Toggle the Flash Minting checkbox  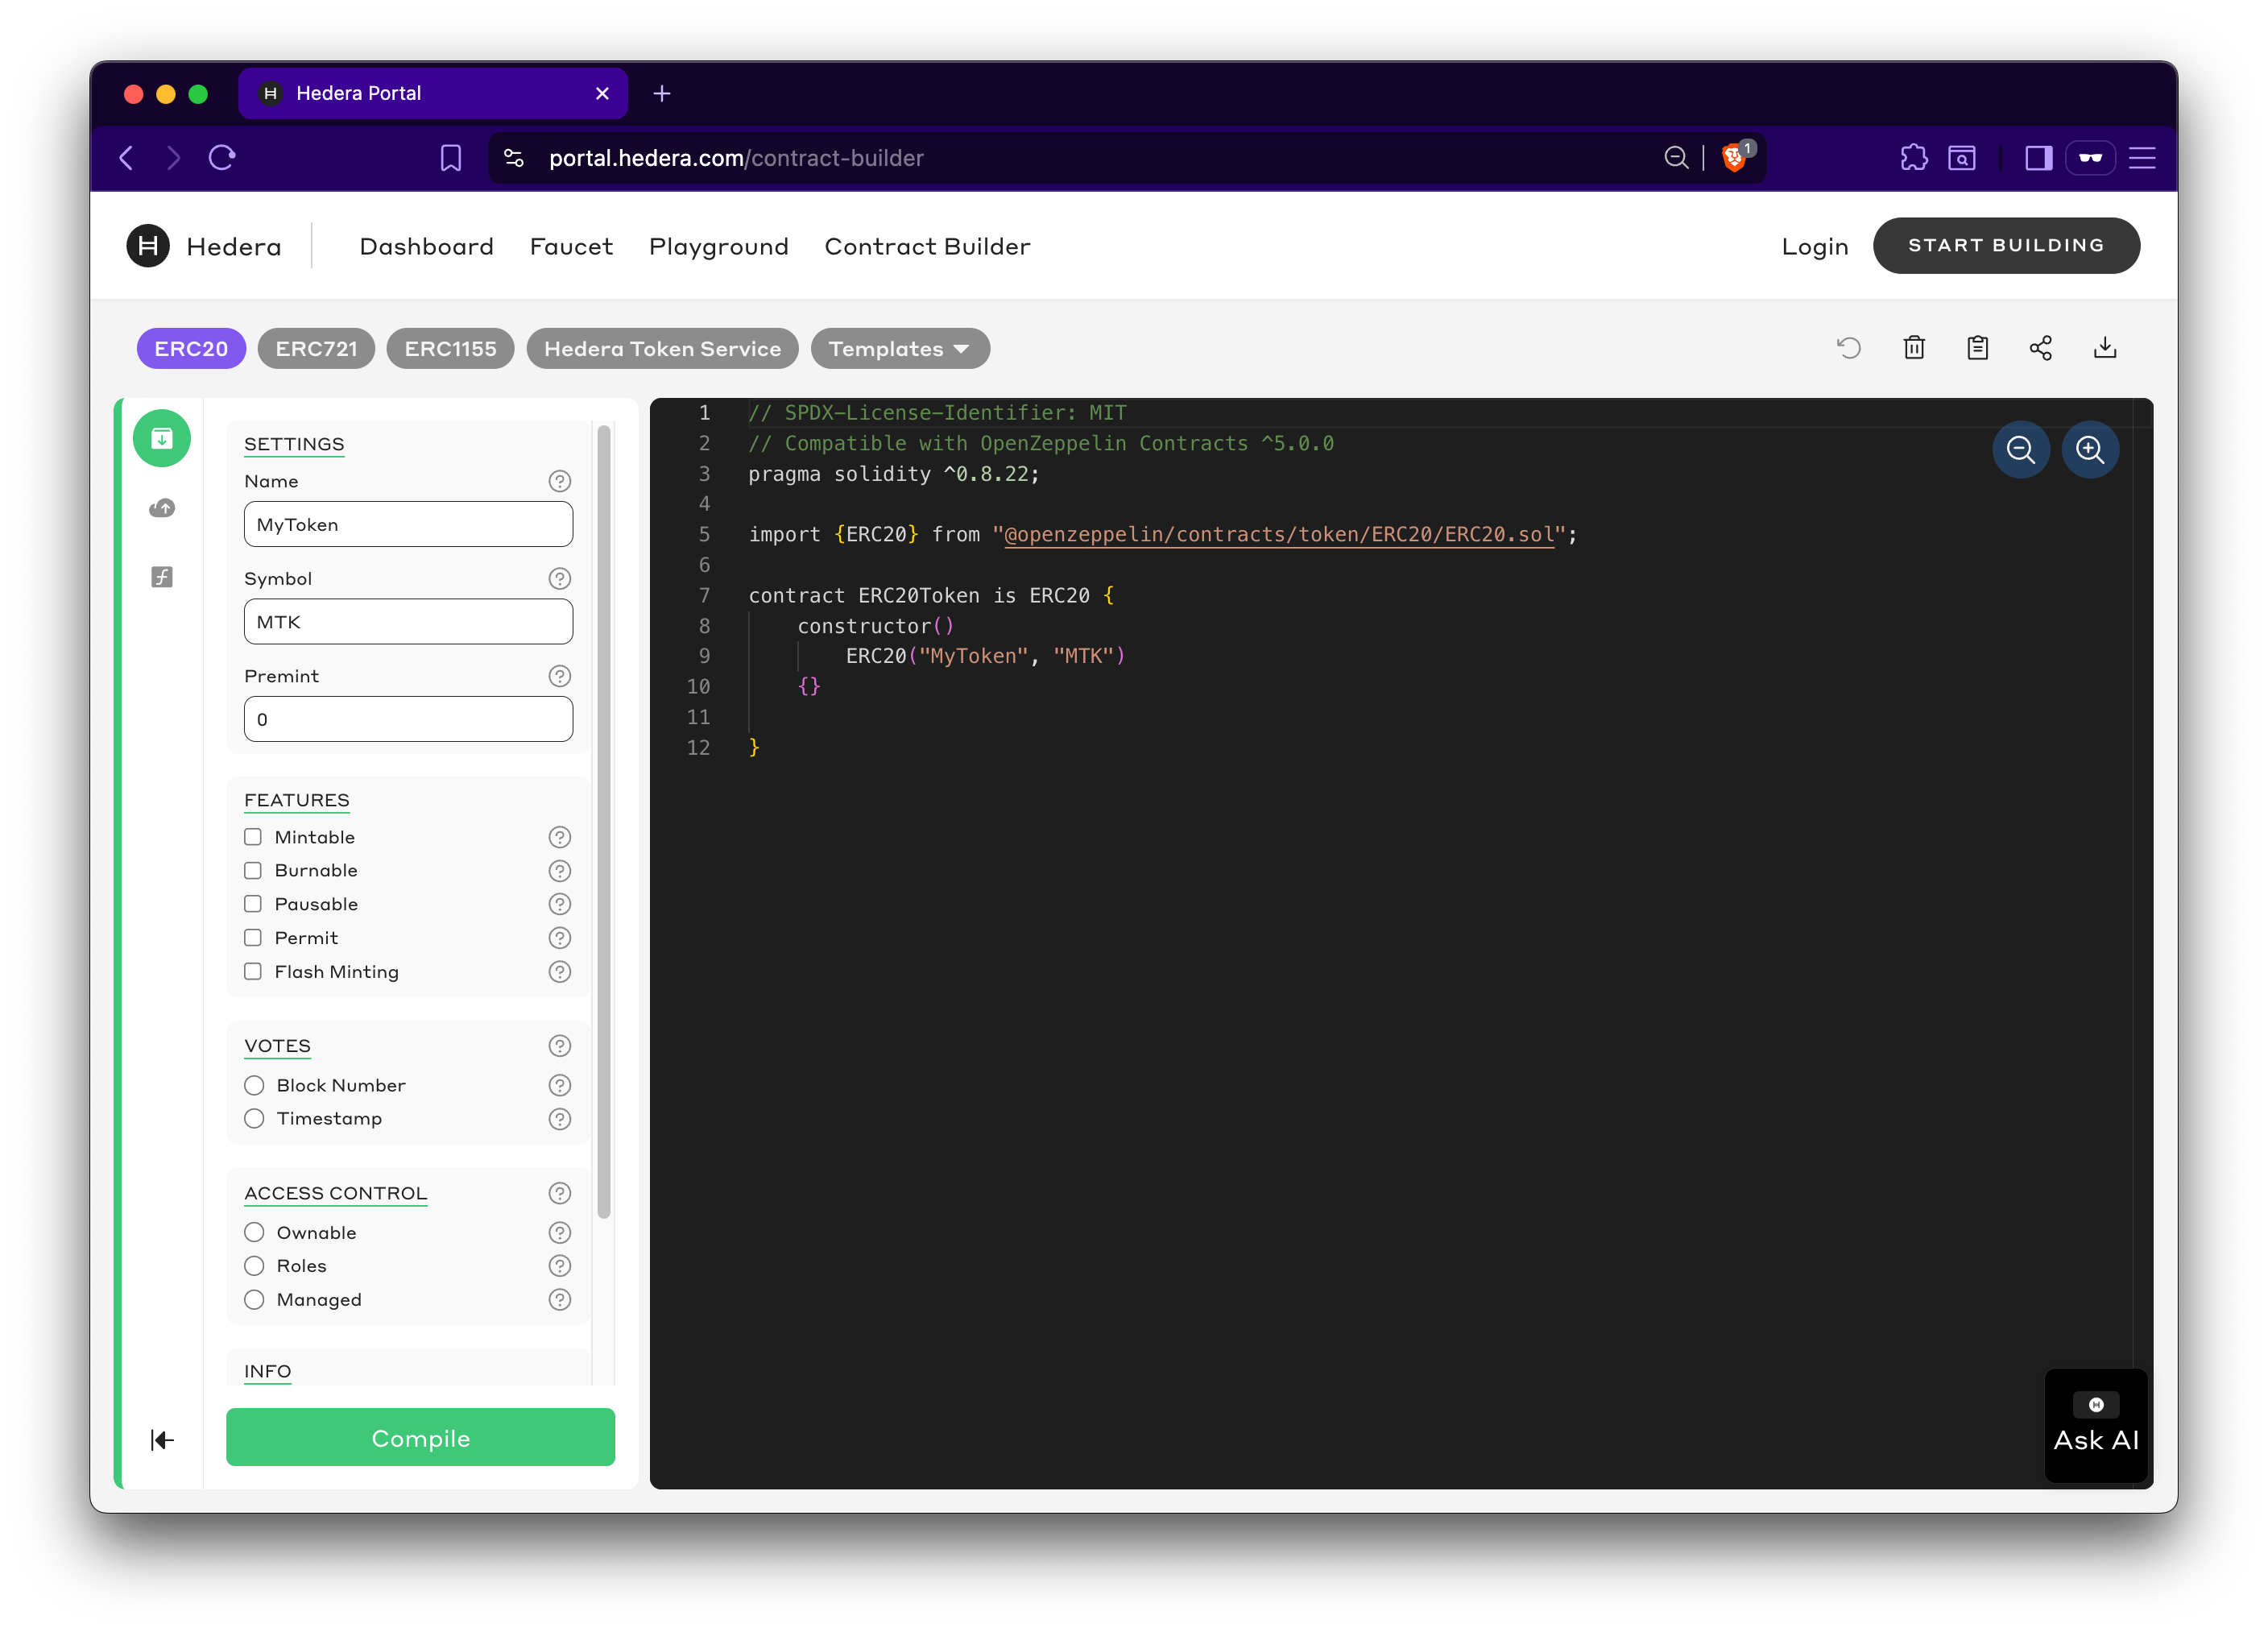click(253, 972)
